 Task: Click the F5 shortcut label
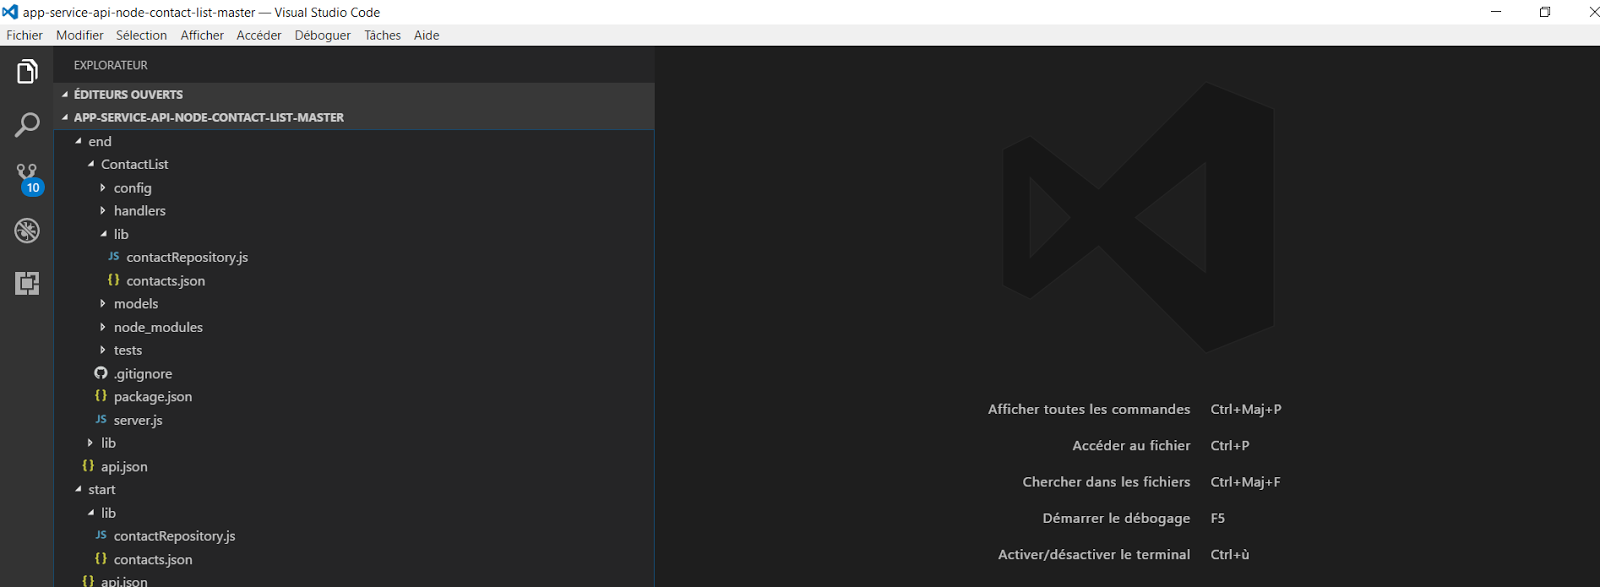click(1218, 518)
